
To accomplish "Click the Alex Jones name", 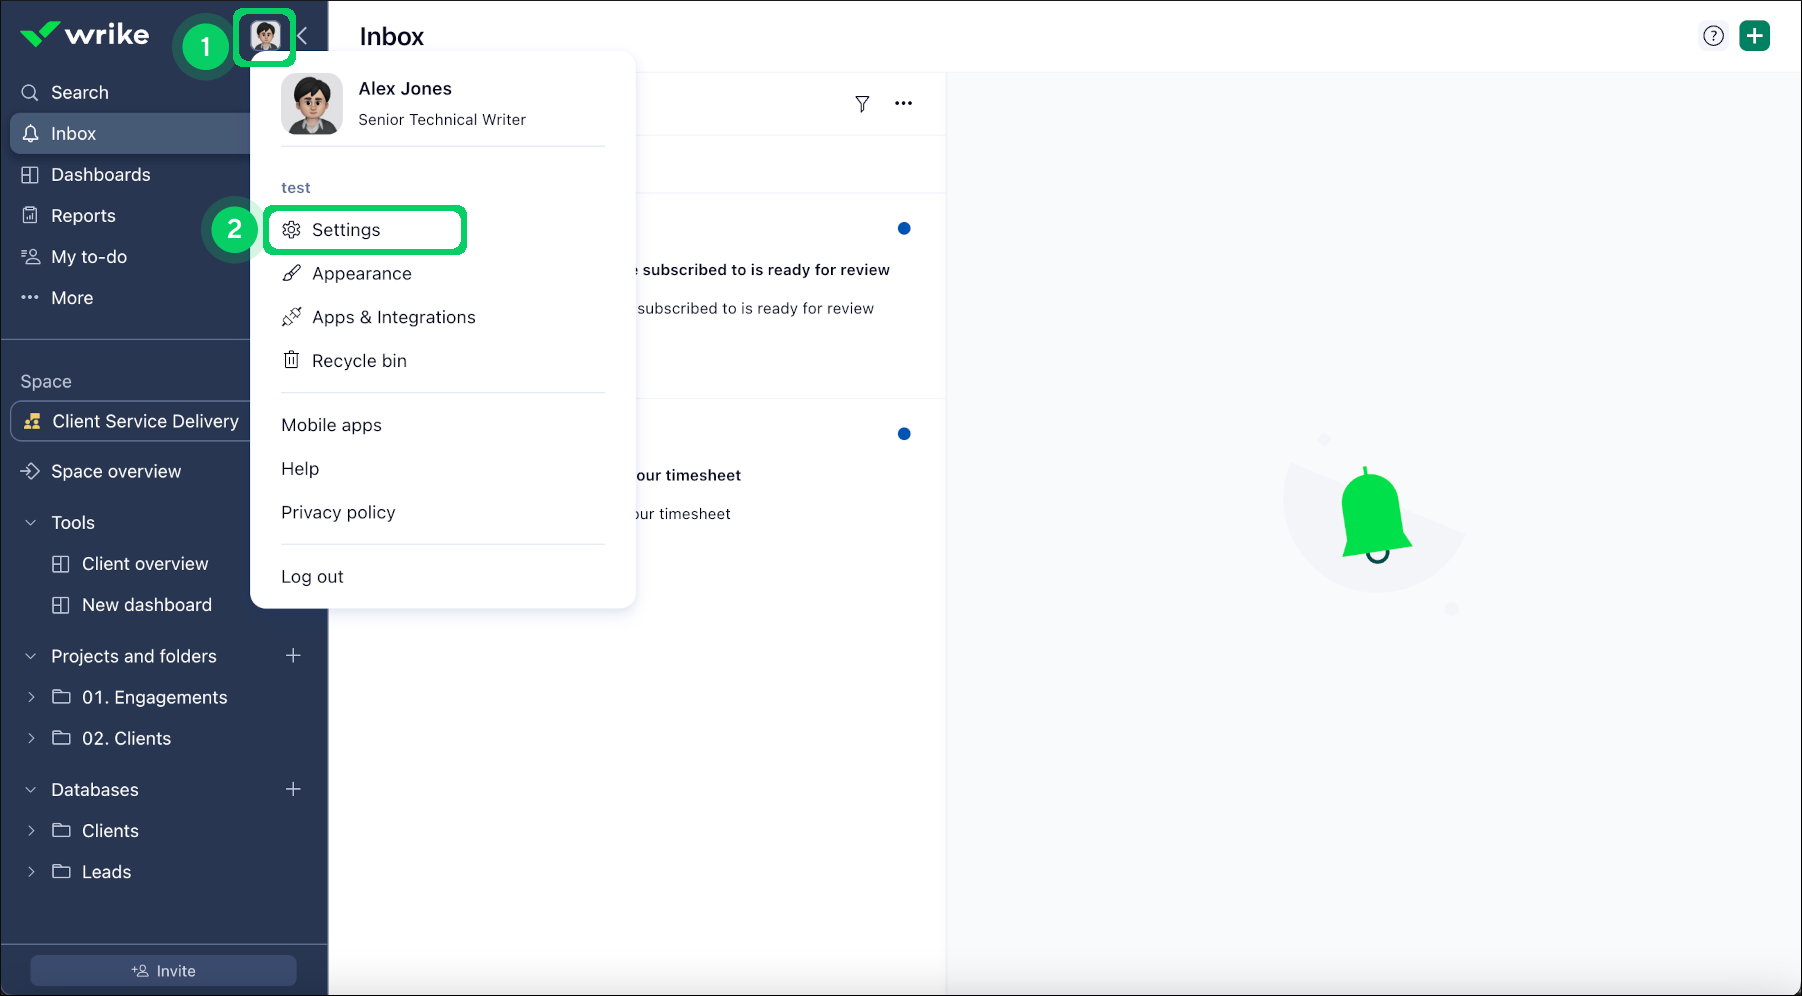I will [405, 88].
